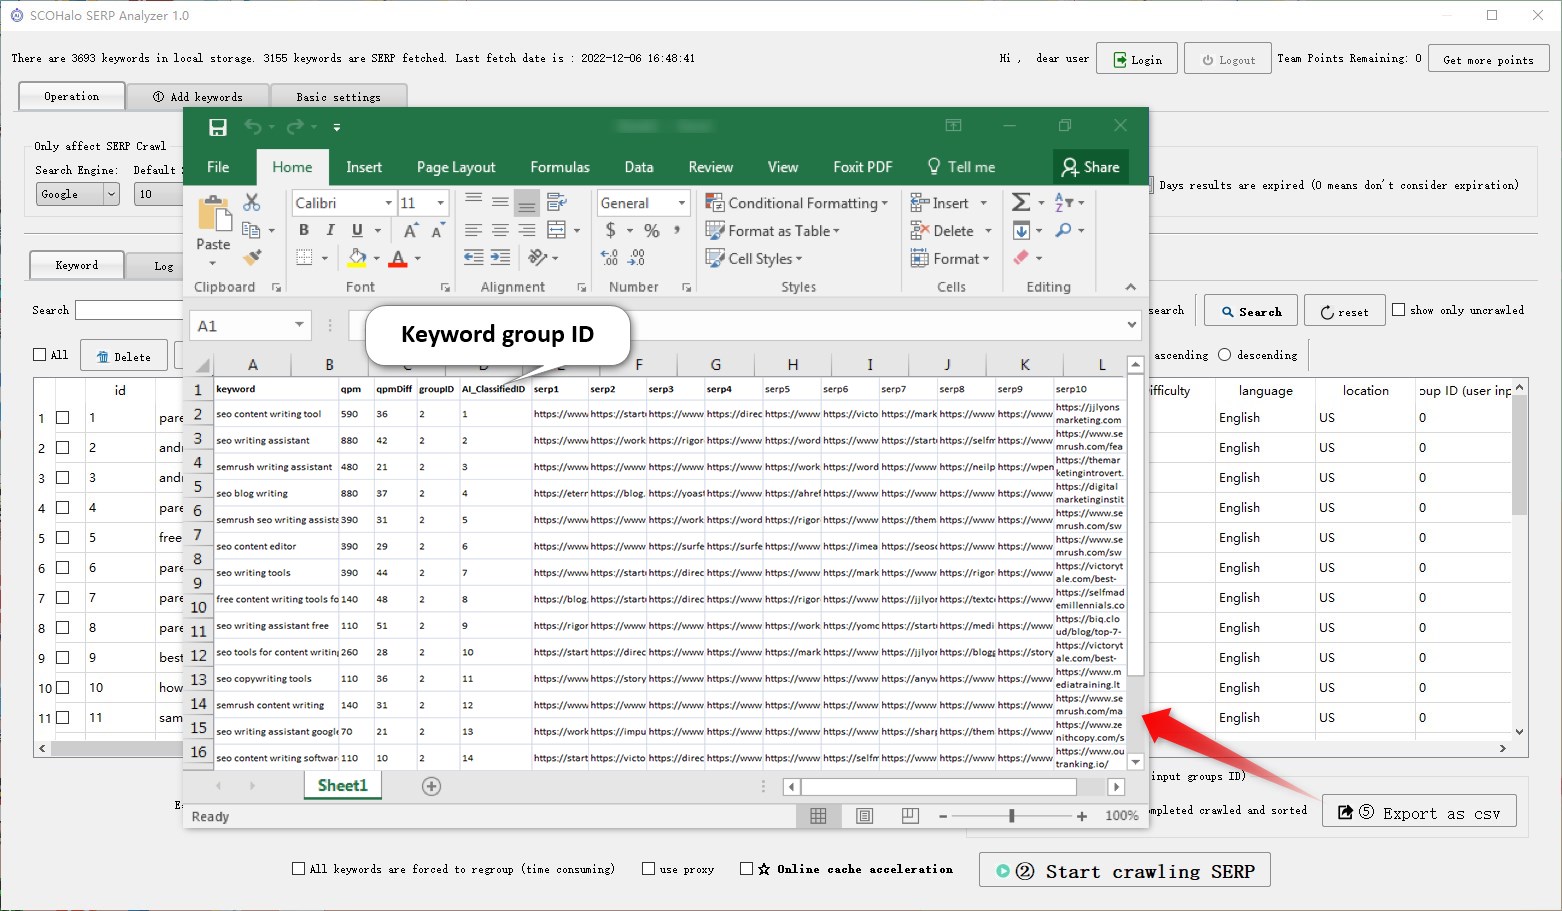Increase font size with the large A icon

click(x=410, y=231)
